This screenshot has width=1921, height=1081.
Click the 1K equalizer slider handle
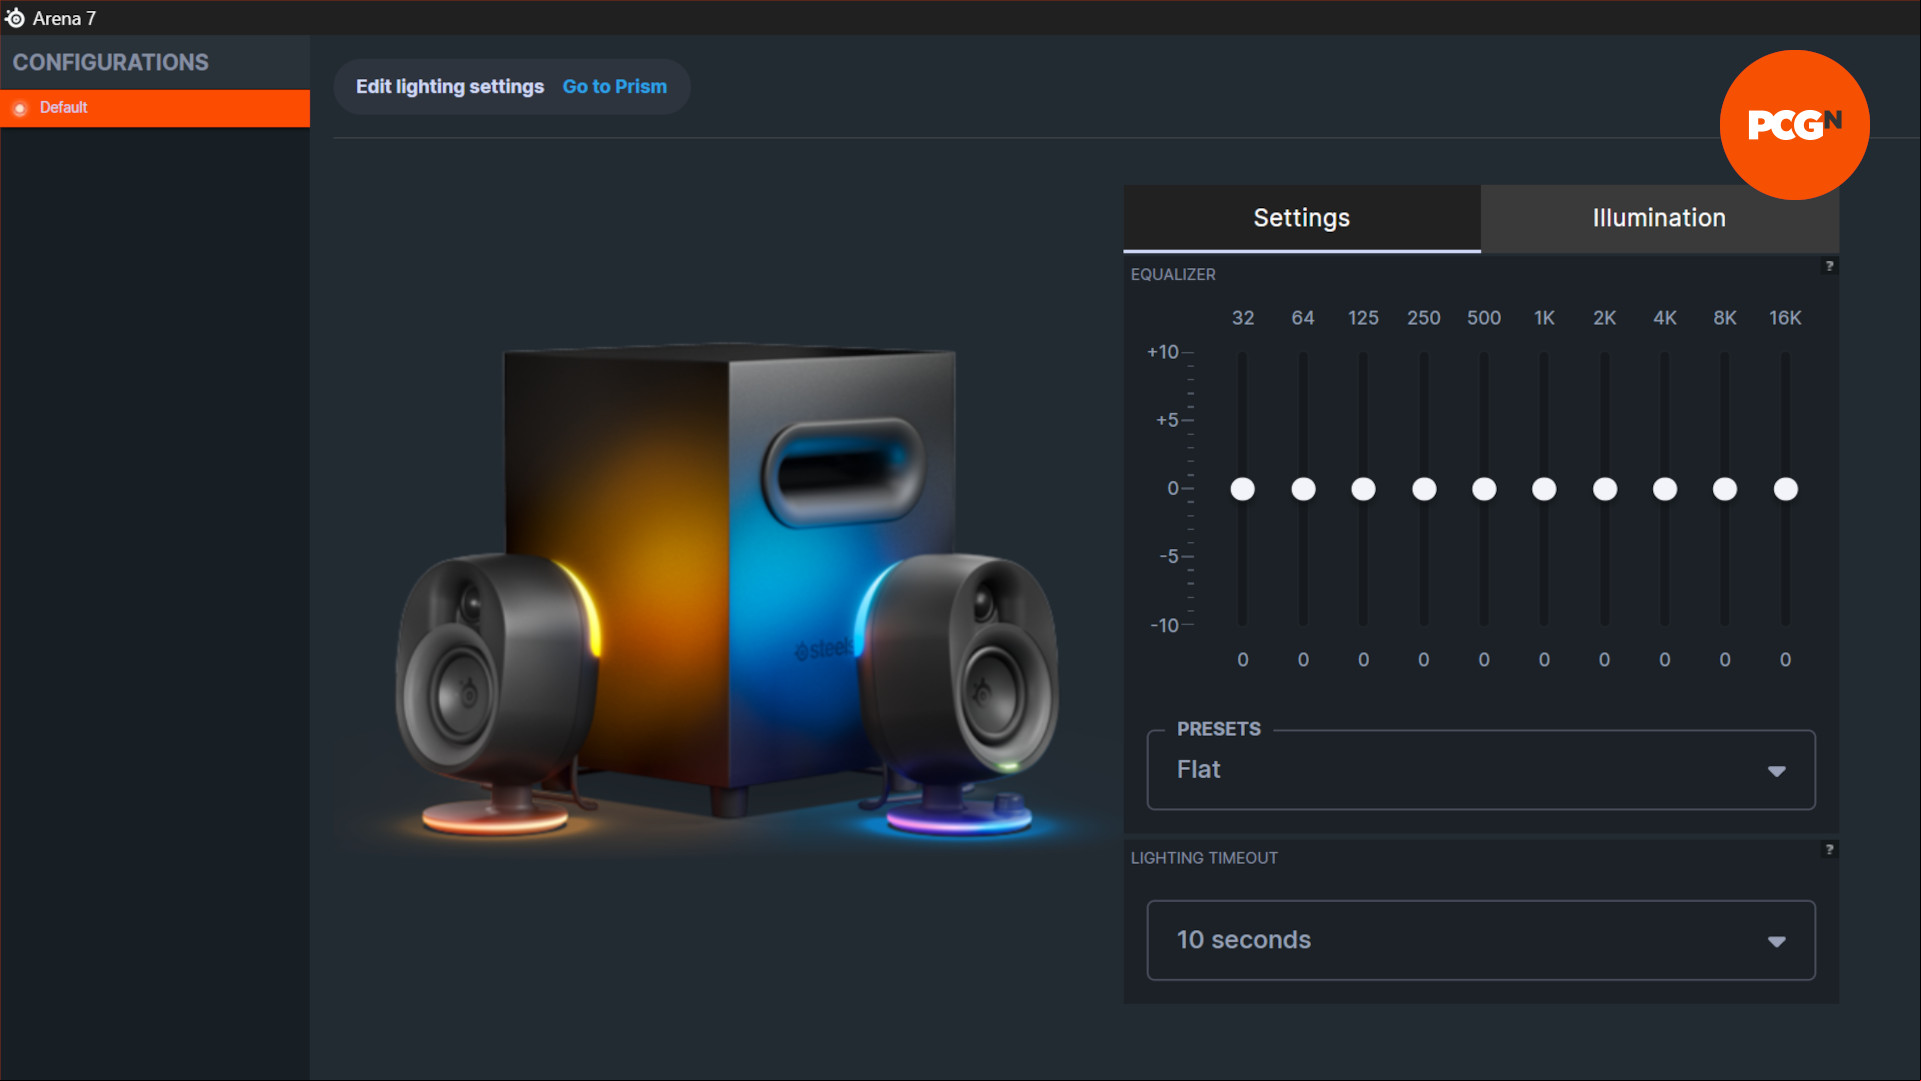[x=1544, y=489]
